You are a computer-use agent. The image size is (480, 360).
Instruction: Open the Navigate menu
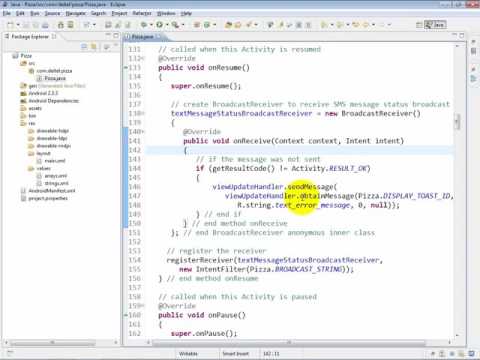76,13
